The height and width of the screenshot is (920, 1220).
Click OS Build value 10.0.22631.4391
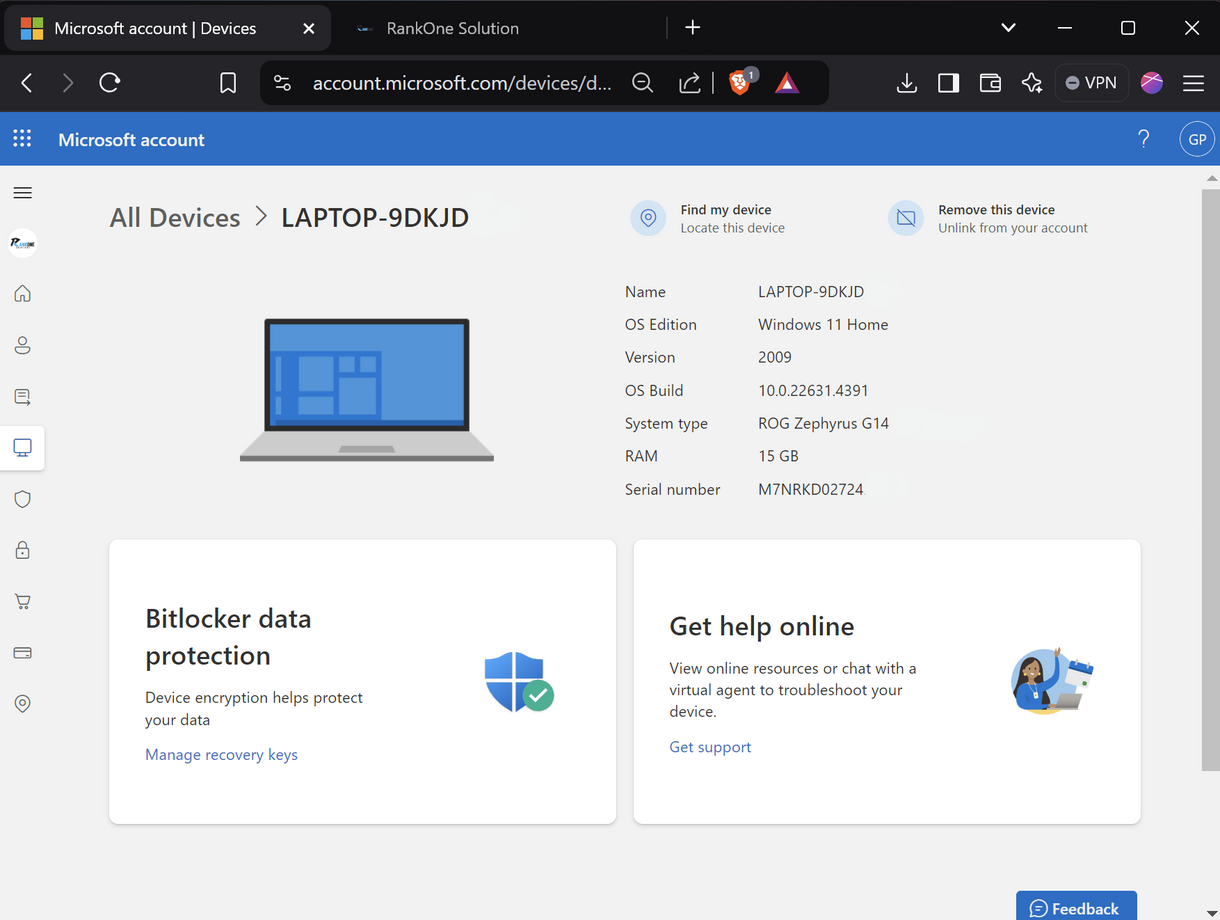pyautogui.click(x=813, y=391)
